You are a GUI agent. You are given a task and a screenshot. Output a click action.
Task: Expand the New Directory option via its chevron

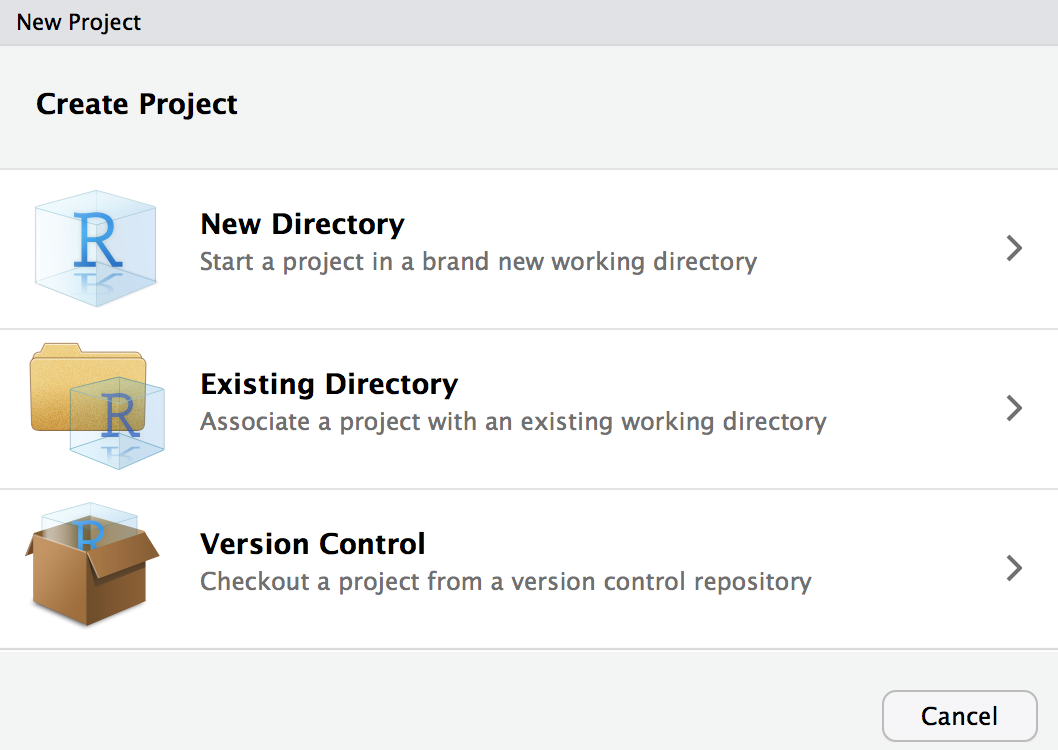tap(1014, 248)
